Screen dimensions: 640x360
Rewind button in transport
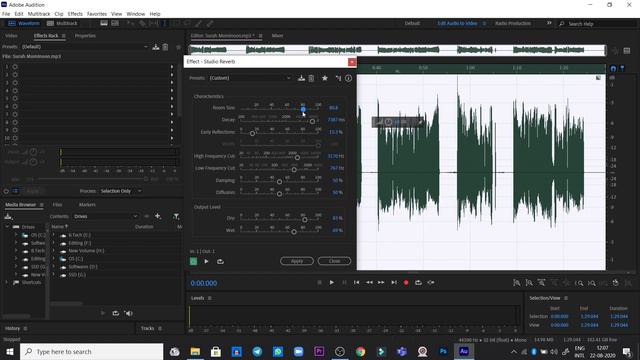pos(369,282)
